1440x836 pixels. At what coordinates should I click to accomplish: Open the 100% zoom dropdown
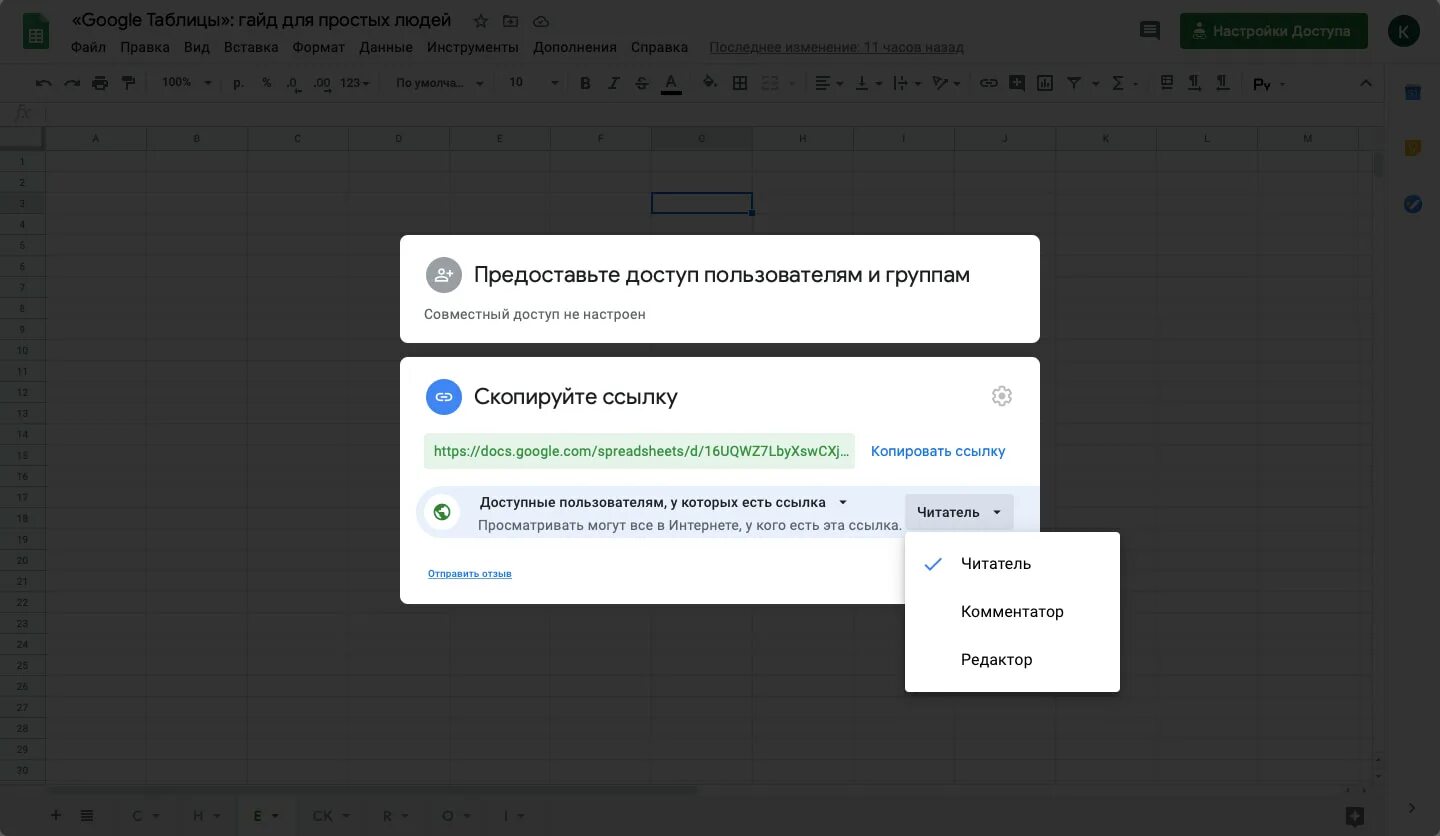click(187, 83)
